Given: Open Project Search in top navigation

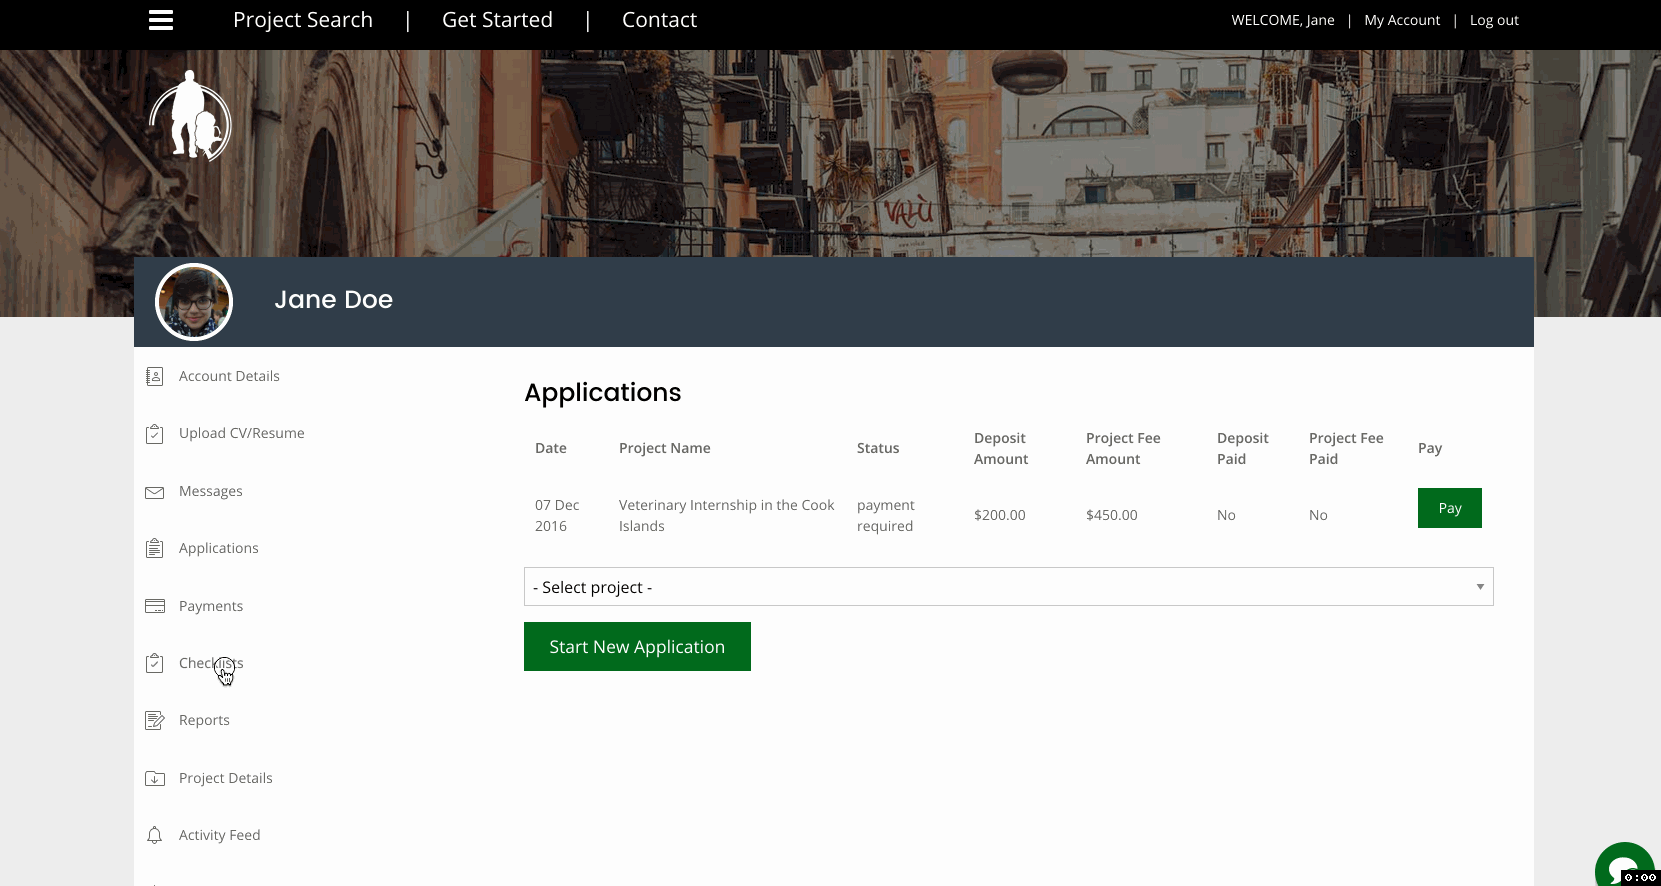Looking at the screenshot, I should 303,20.
